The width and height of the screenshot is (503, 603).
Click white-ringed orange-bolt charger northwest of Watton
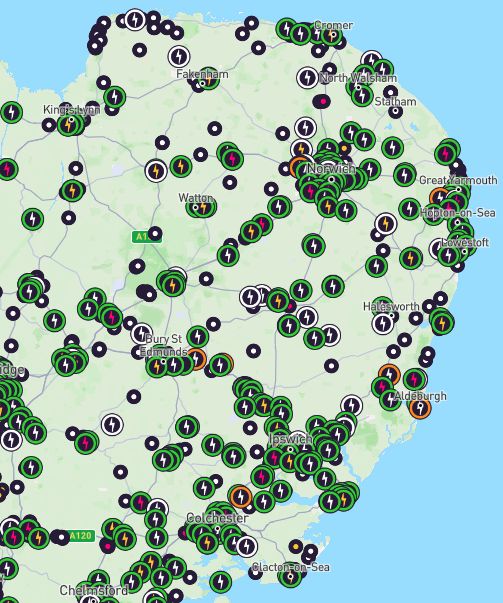[156, 171]
